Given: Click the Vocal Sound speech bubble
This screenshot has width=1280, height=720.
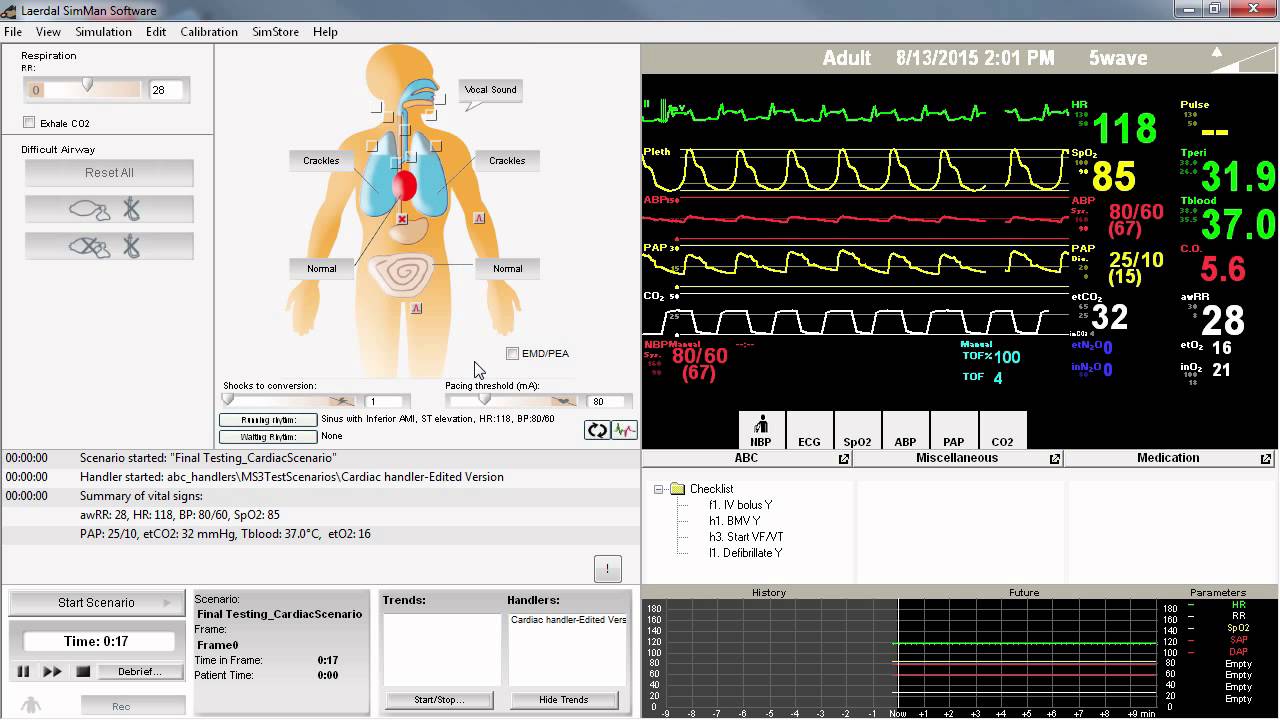Looking at the screenshot, I should [x=490, y=92].
